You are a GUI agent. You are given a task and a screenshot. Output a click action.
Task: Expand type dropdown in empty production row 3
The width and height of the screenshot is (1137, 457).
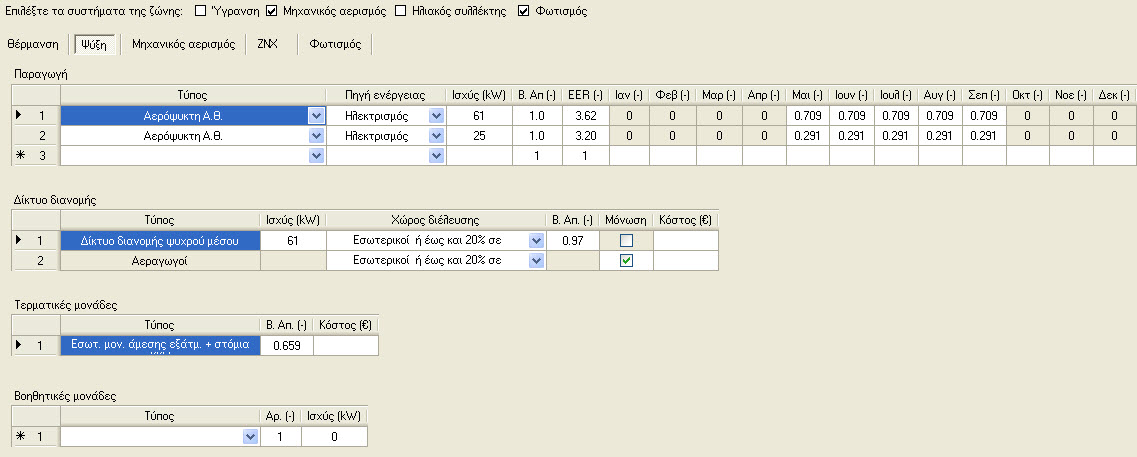click(316, 155)
